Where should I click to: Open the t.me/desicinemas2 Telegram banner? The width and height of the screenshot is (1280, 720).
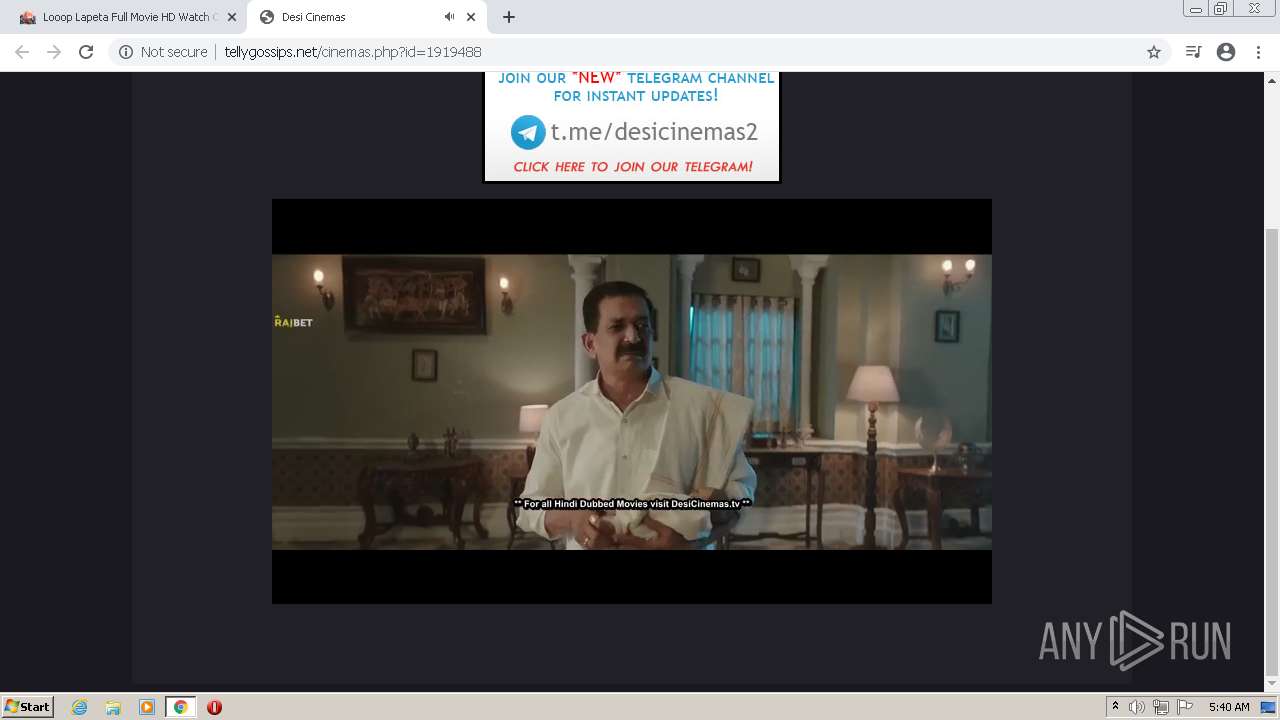click(x=632, y=127)
